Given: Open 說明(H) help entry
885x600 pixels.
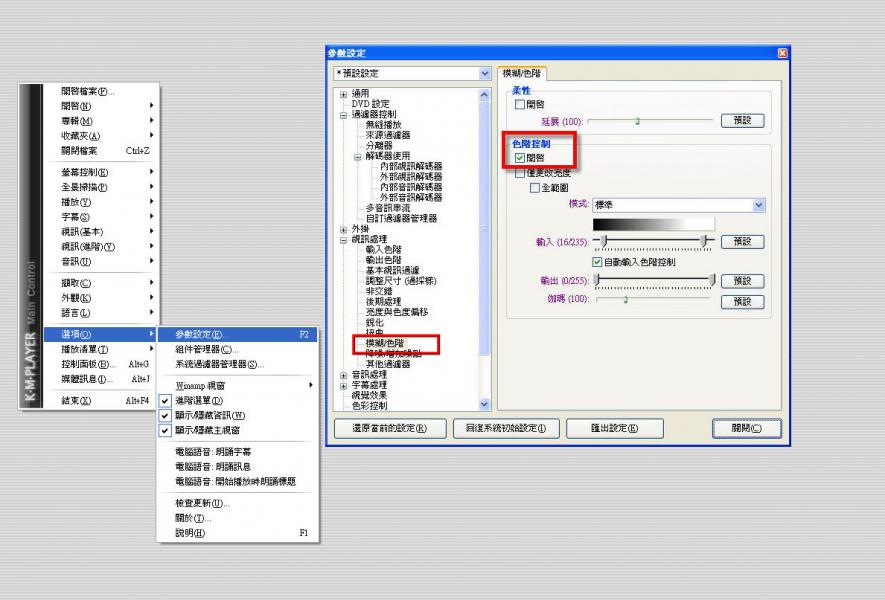Looking at the screenshot, I should click(238, 533).
